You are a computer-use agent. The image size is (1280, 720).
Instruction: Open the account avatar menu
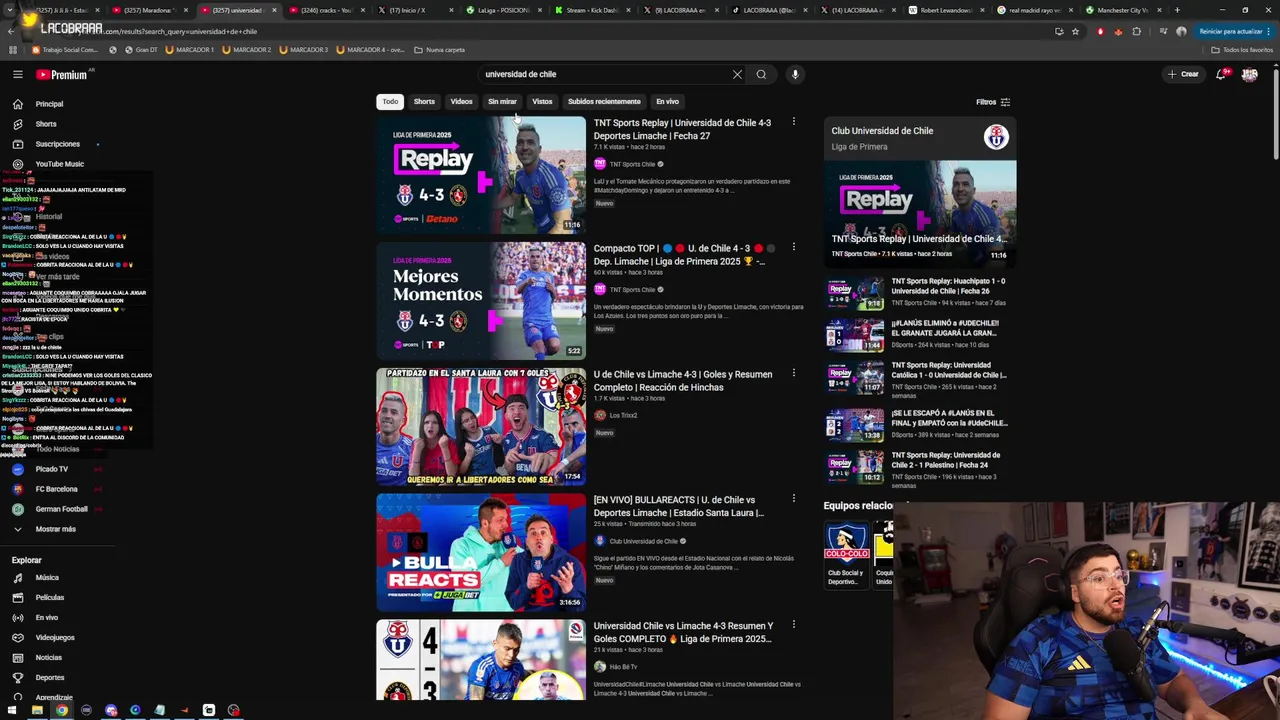tap(1249, 74)
